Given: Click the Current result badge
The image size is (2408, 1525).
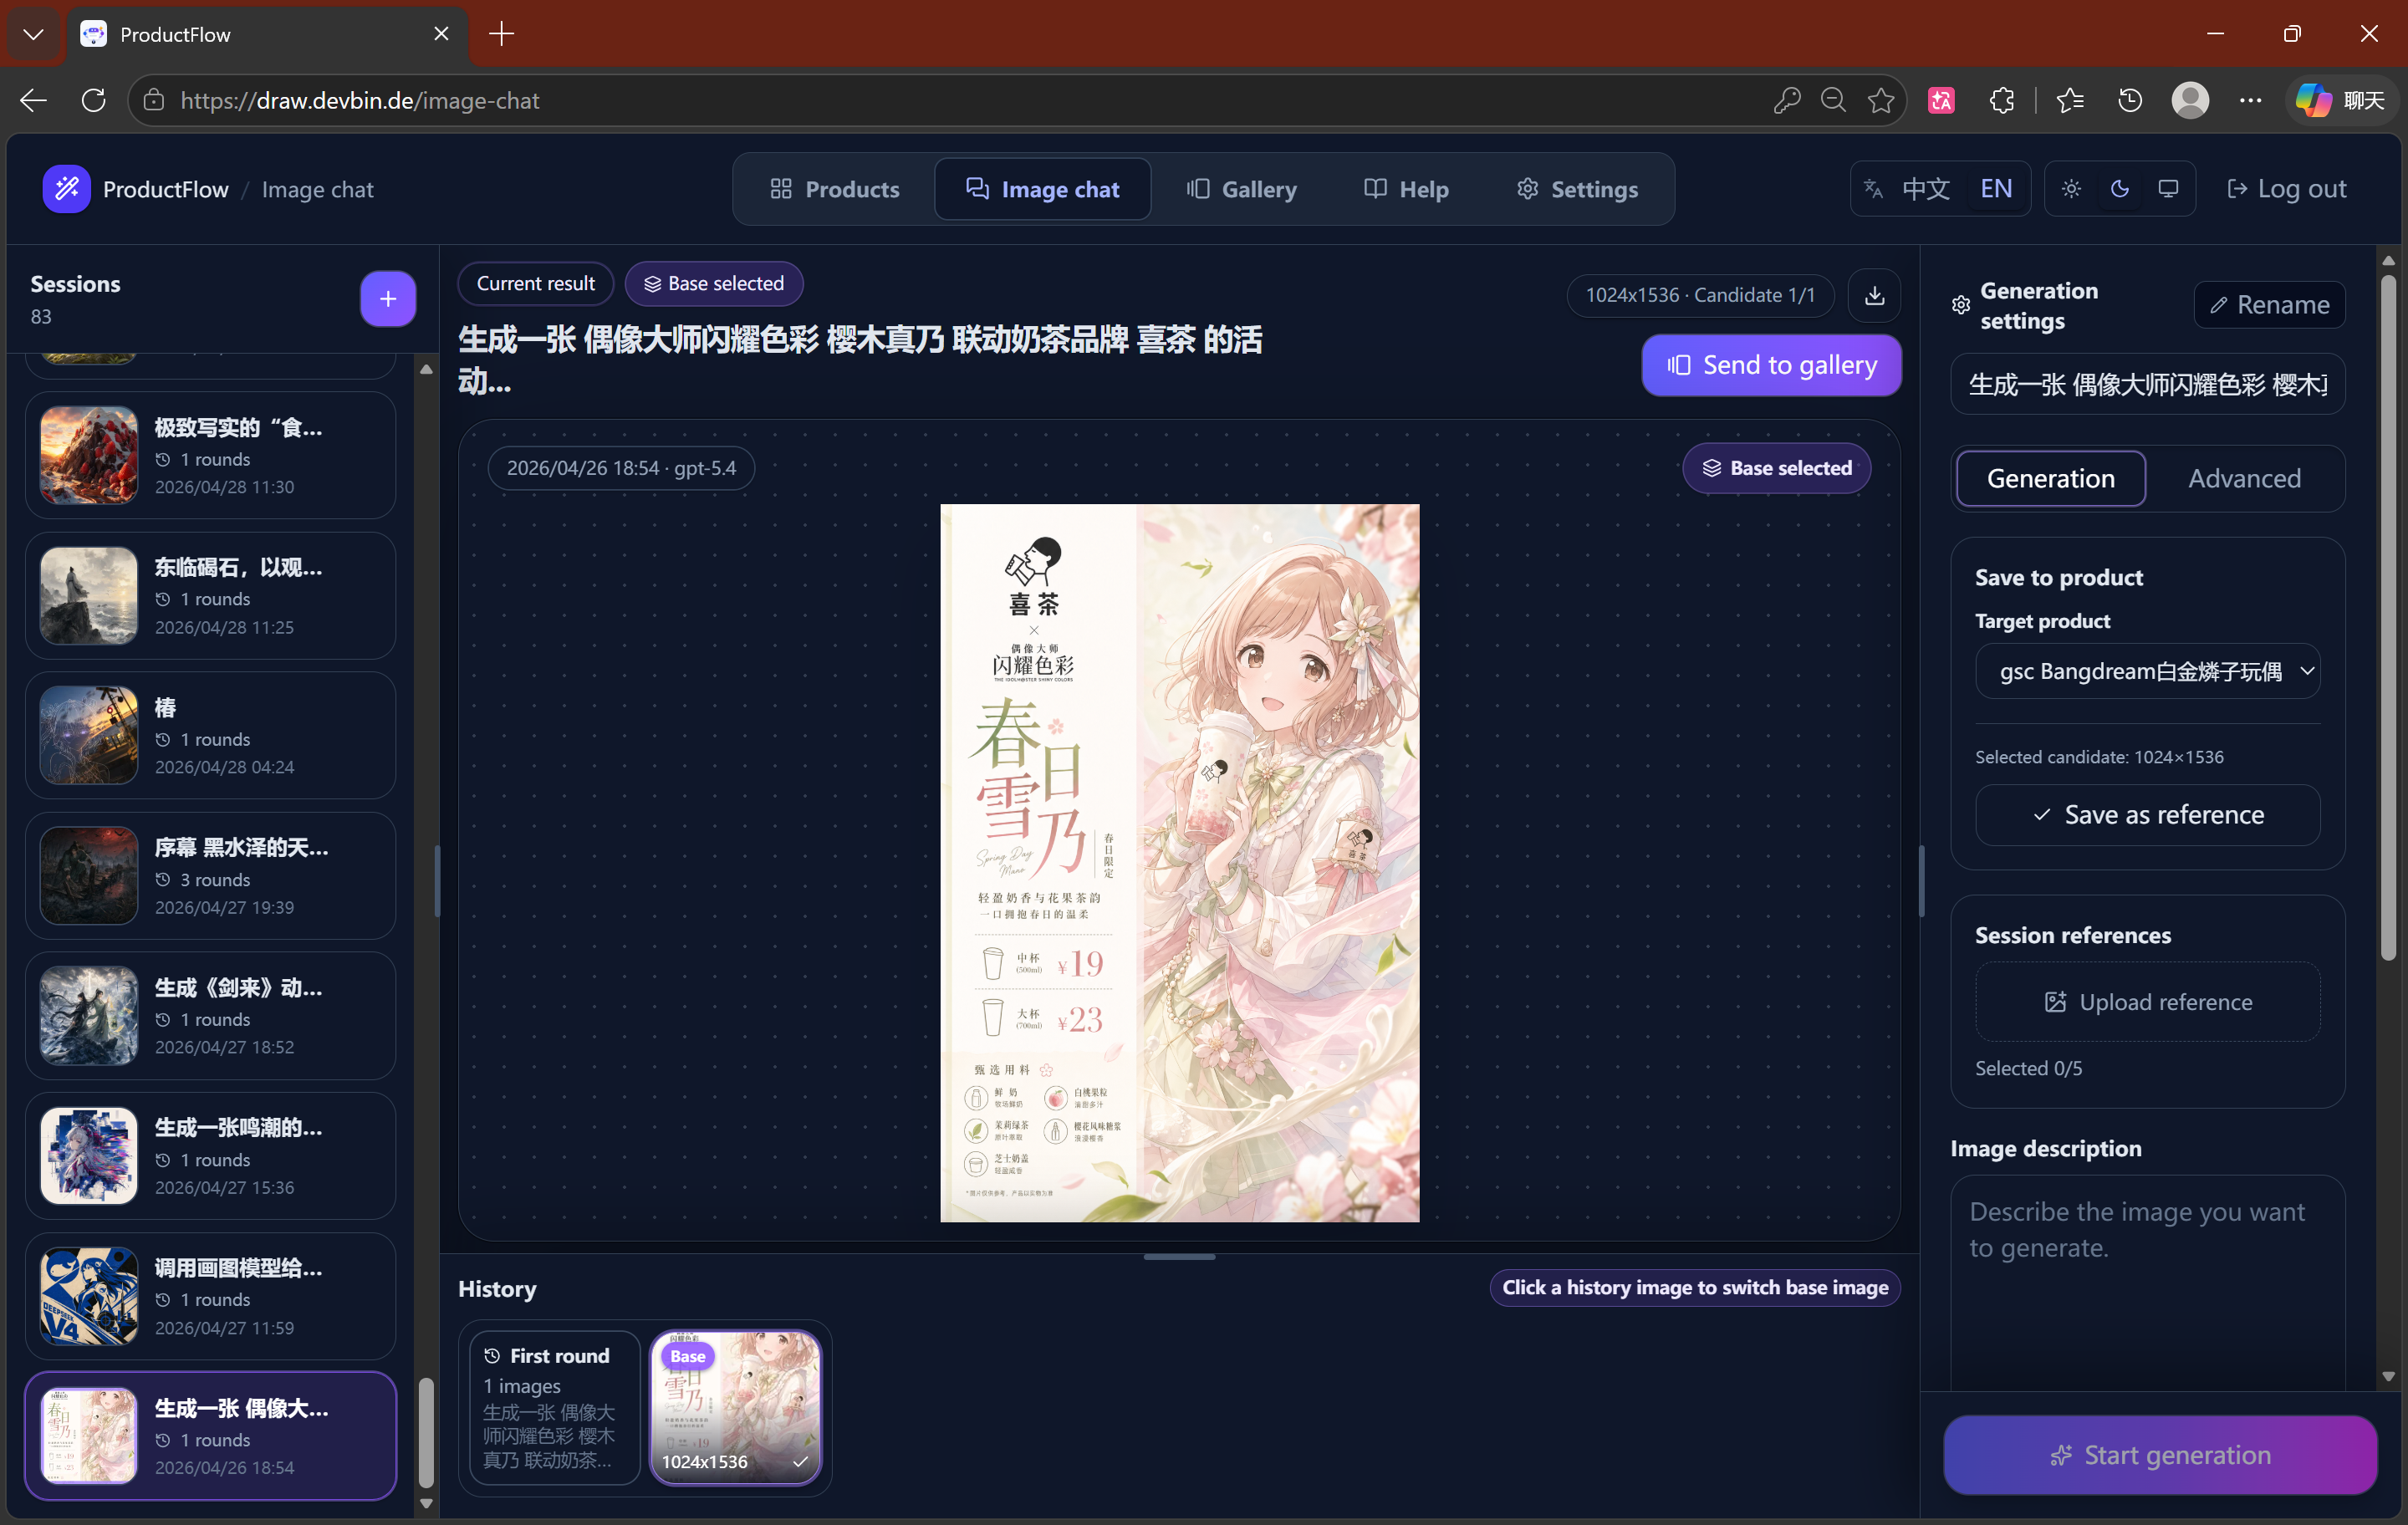Looking at the screenshot, I should click(536, 284).
